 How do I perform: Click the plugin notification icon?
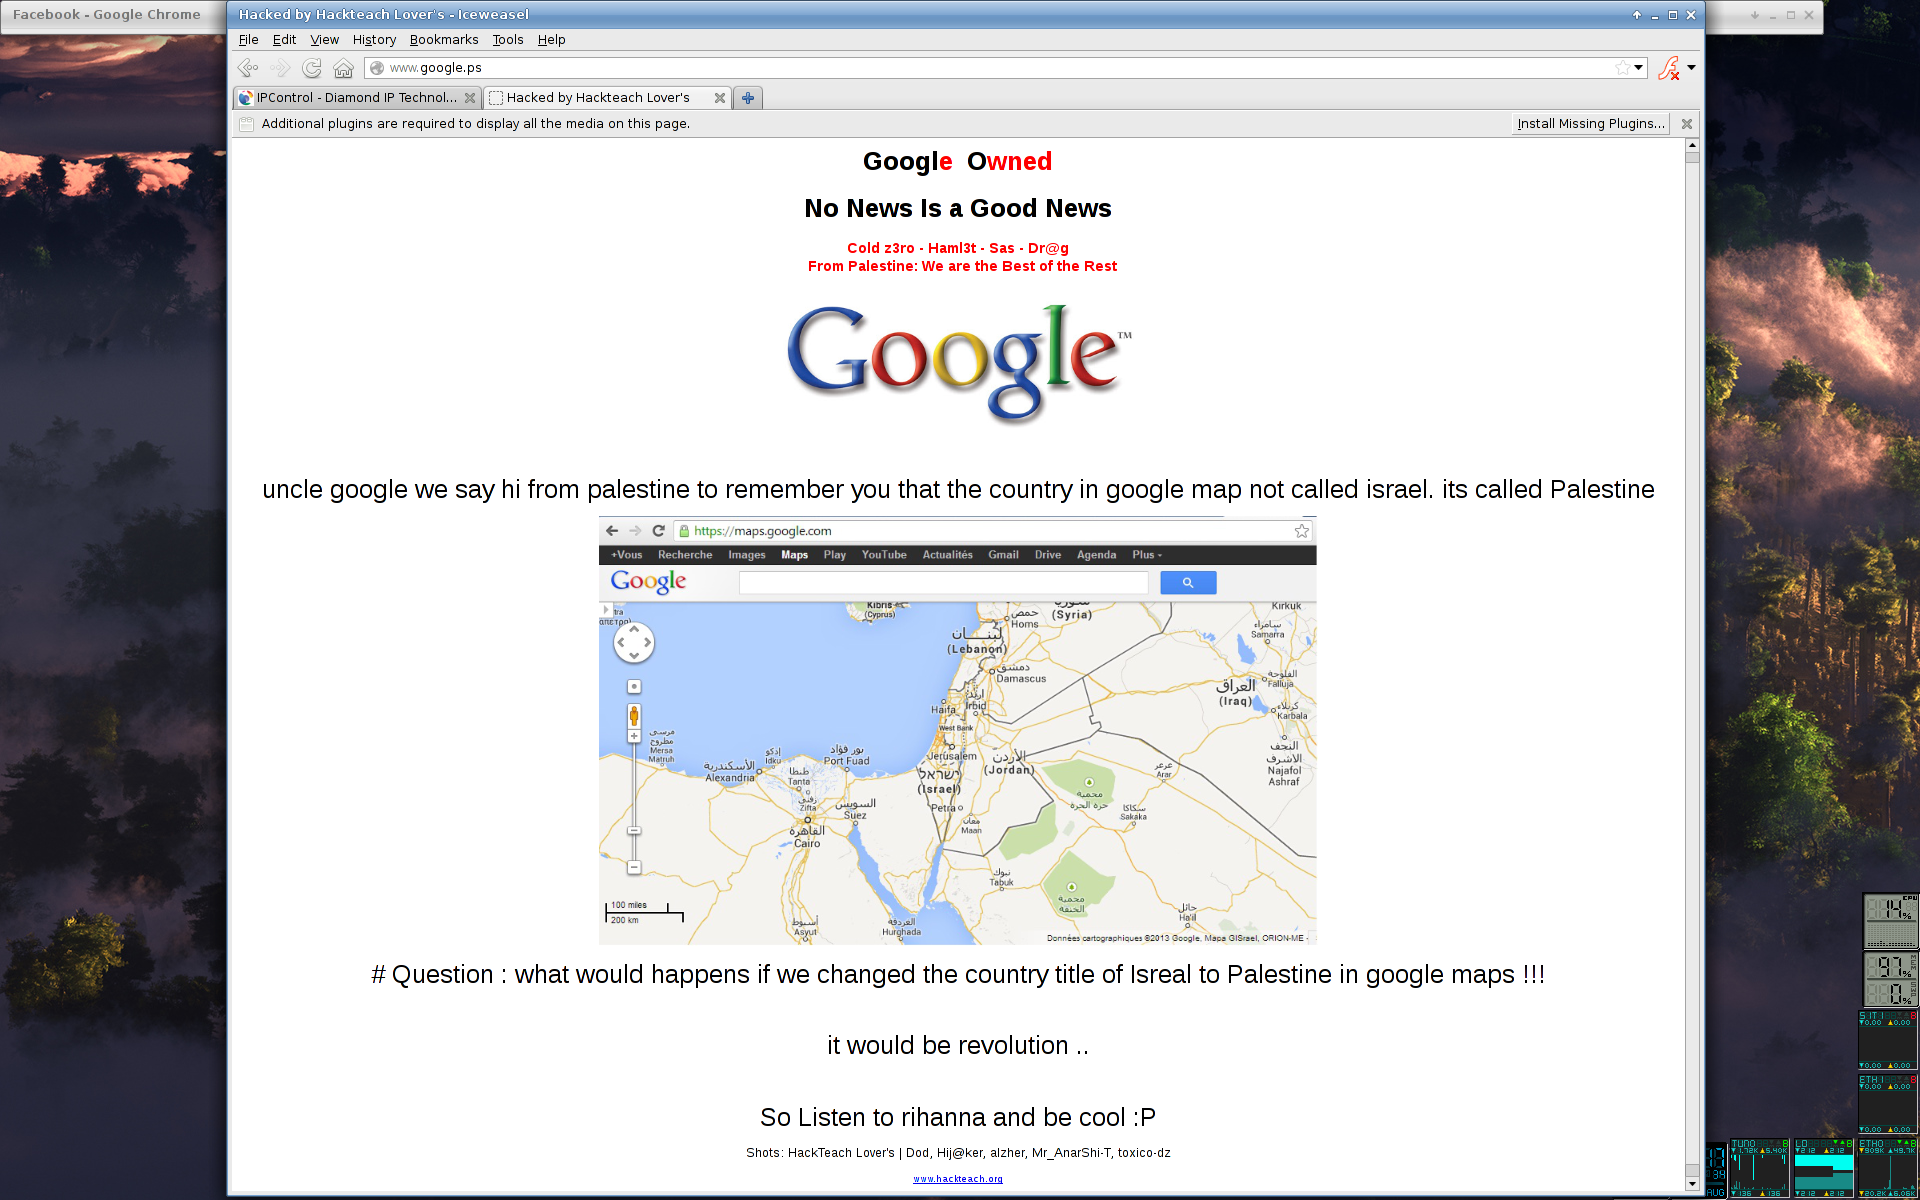pyautogui.click(x=246, y=124)
